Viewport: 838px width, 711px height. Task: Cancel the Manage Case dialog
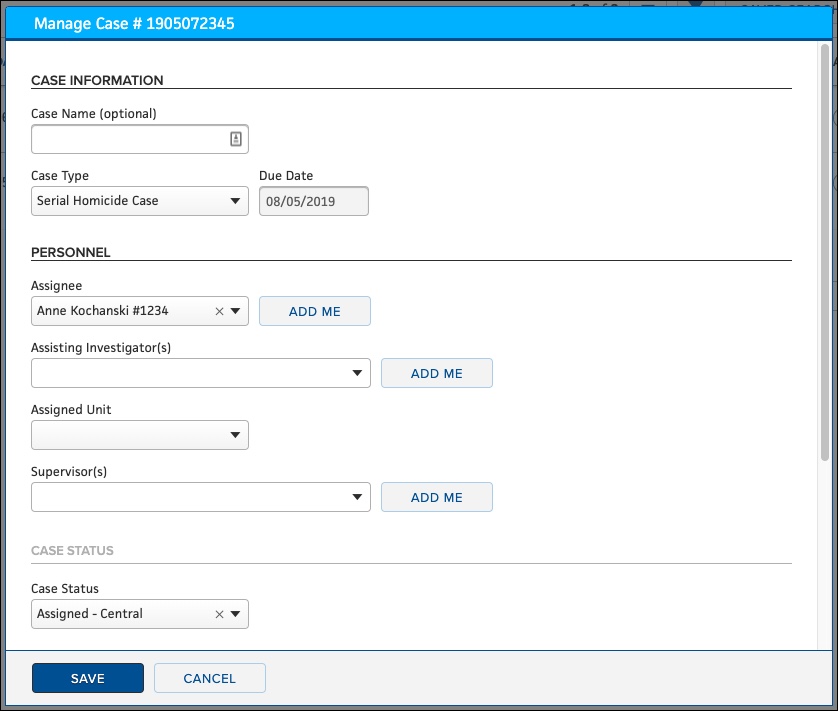(210, 678)
